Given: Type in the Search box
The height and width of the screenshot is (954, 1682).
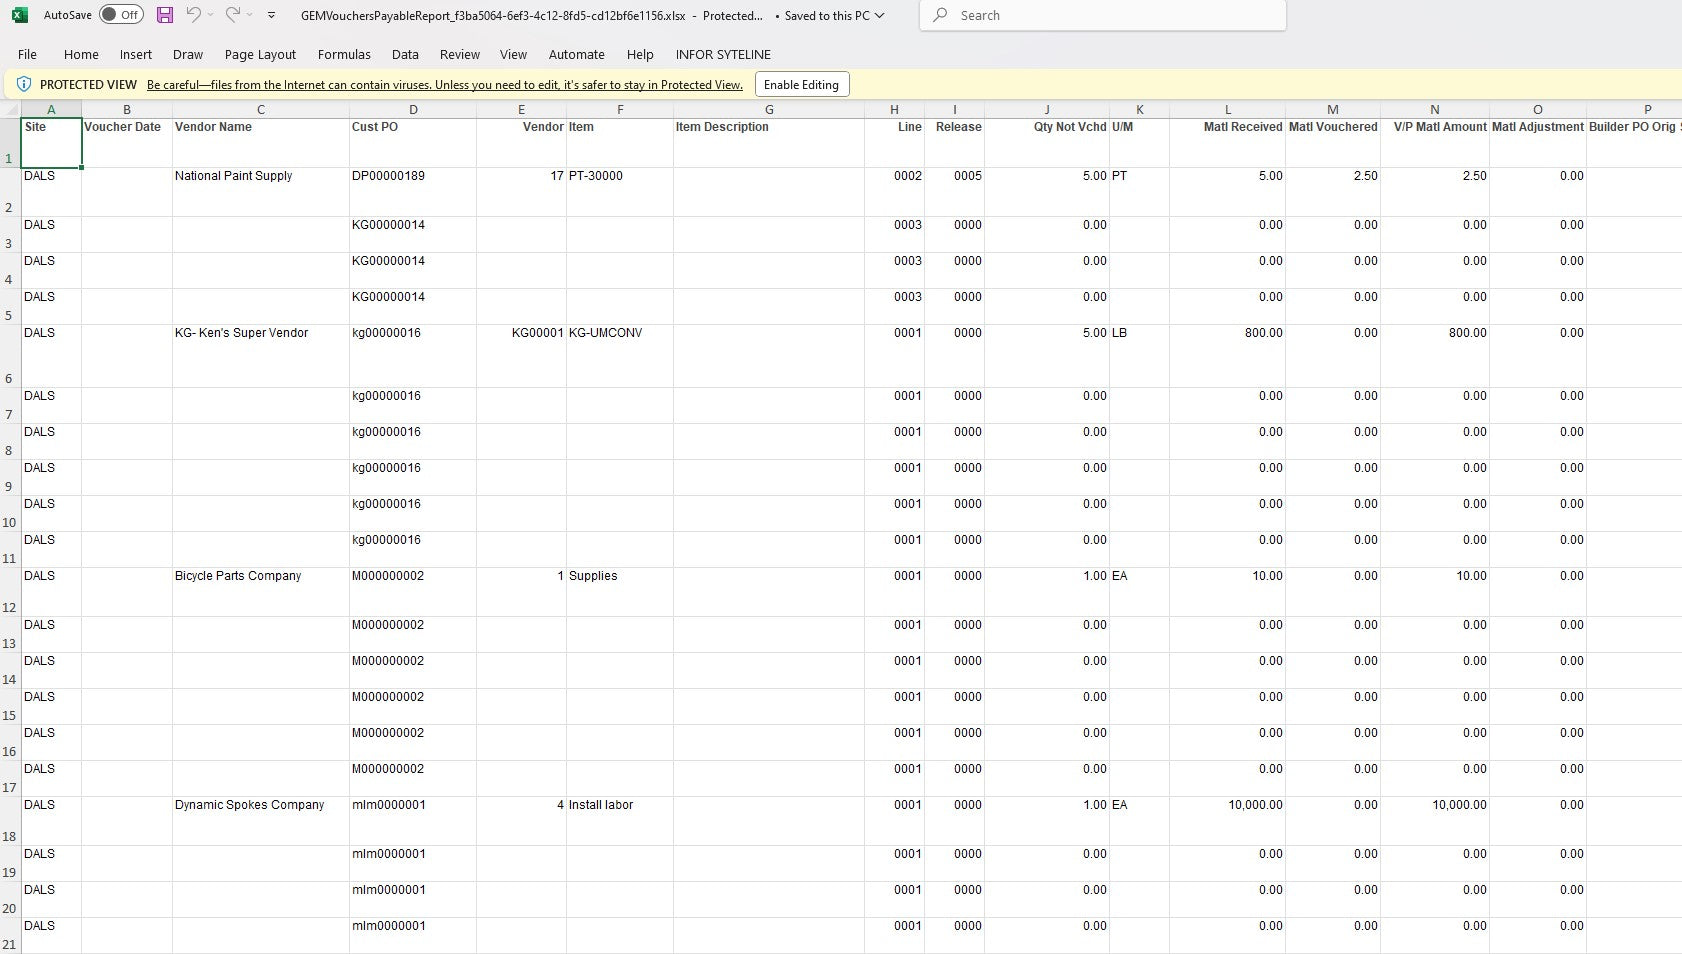Looking at the screenshot, I should tap(1110, 15).
